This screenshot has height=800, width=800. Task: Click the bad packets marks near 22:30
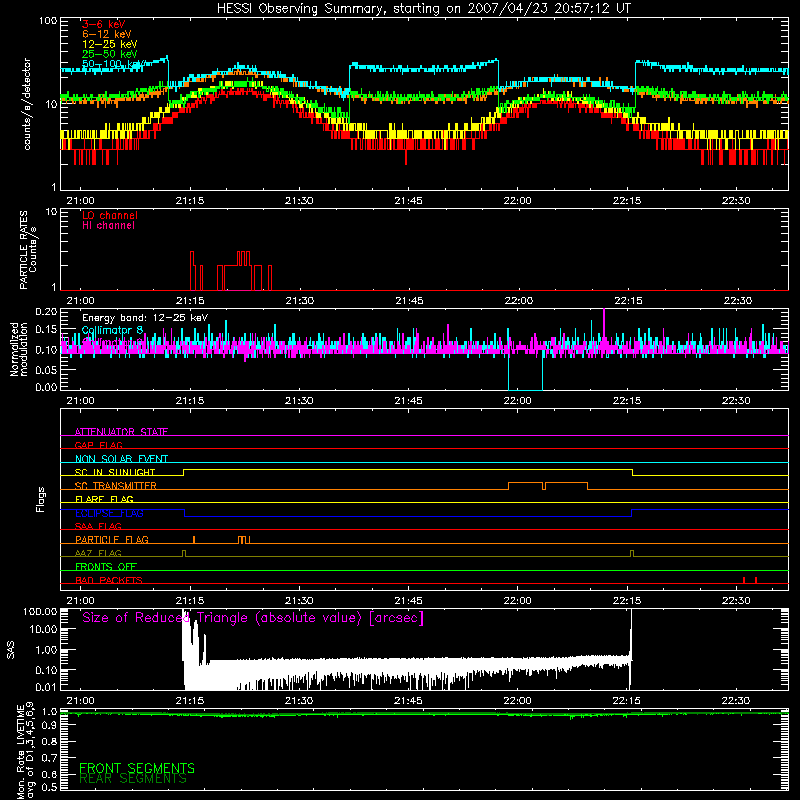click(749, 580)
